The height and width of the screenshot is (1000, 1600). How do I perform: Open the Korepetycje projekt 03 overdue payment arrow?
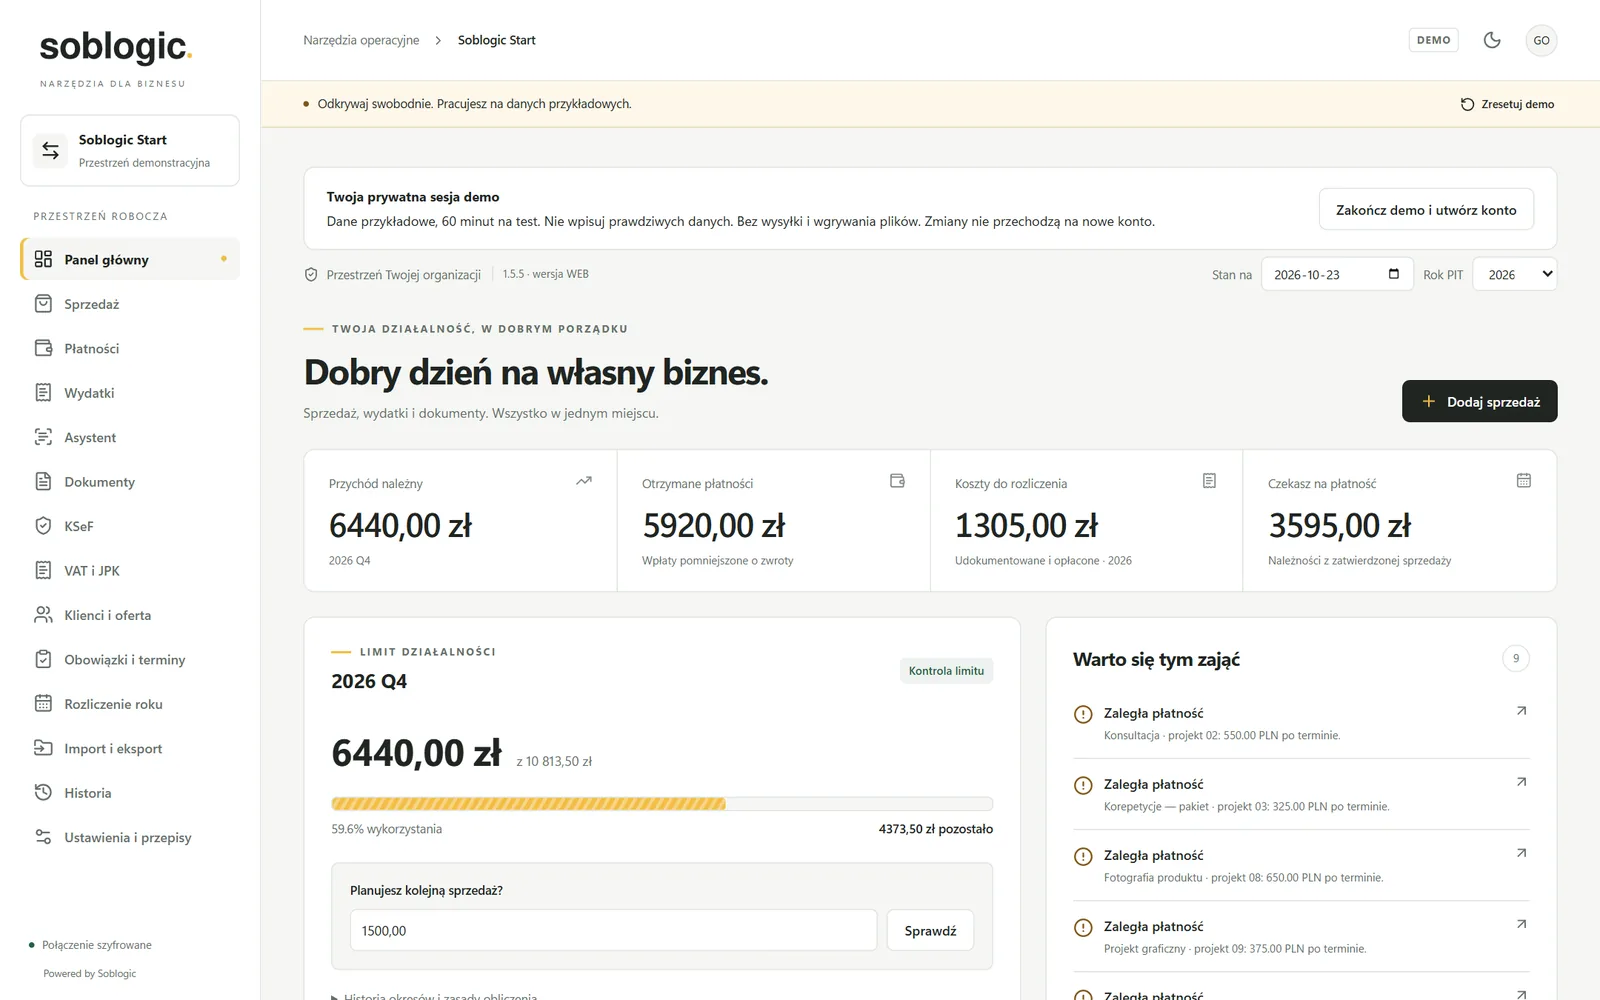click(1521, 782)
